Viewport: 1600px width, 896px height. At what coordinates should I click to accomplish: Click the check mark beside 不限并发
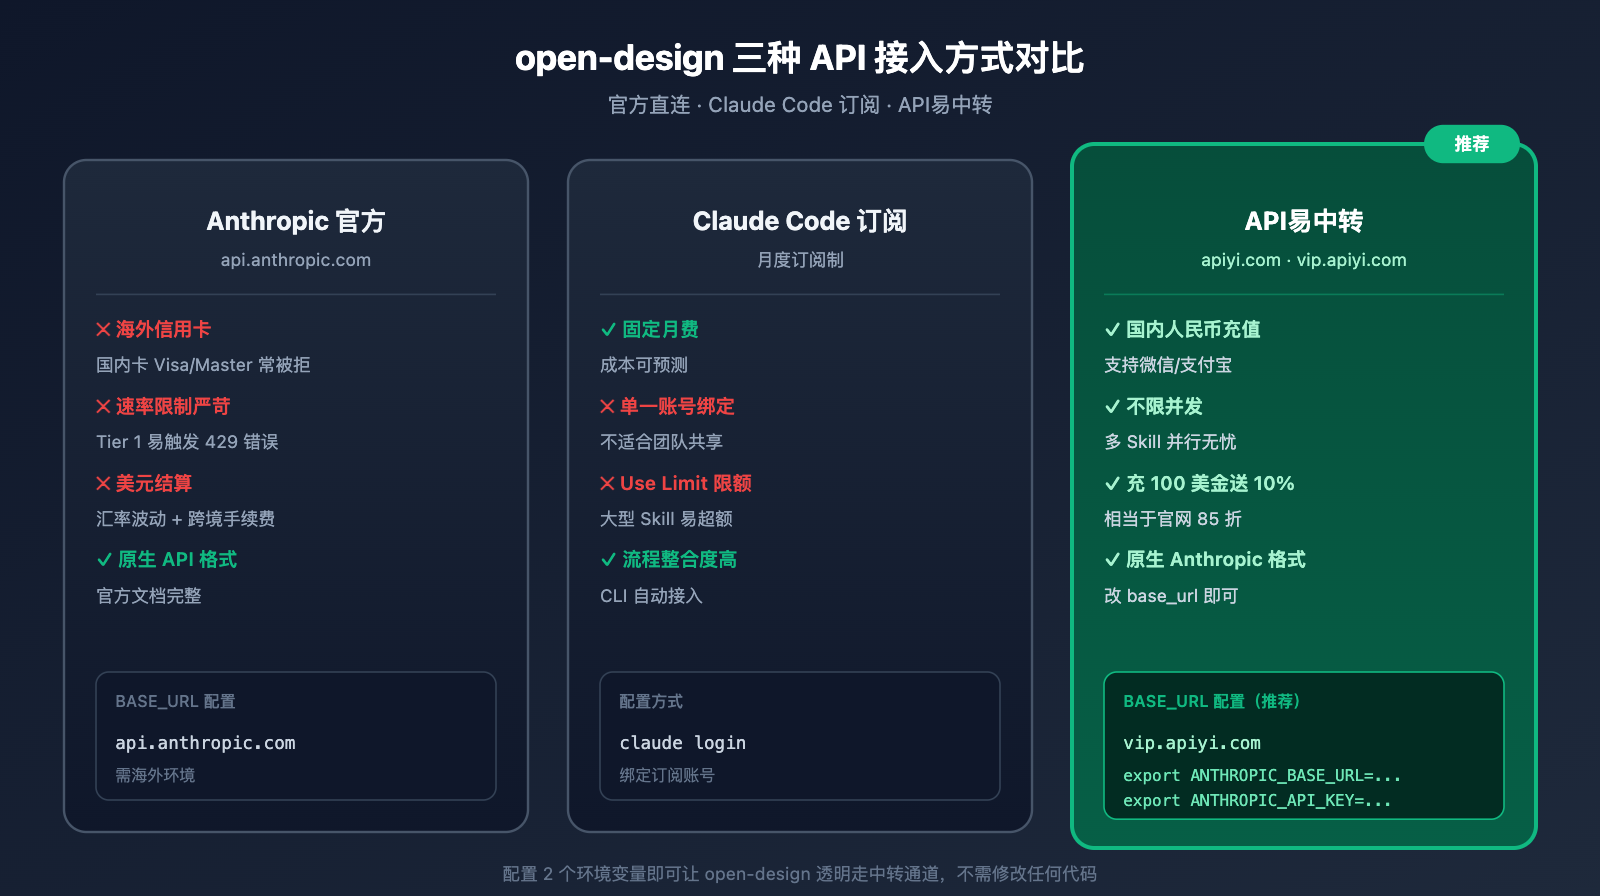tap(1112, 406)
